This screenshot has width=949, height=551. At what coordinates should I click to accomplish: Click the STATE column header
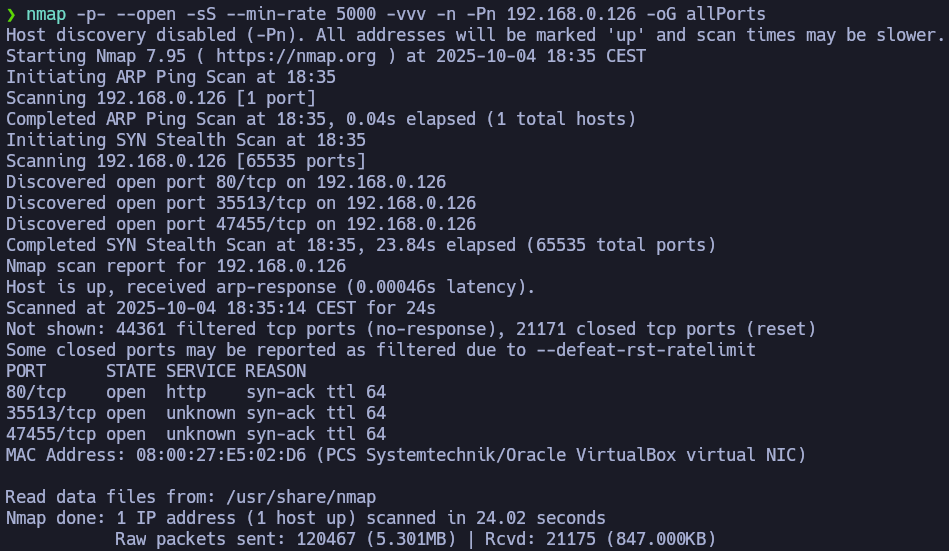click(130, 371)
